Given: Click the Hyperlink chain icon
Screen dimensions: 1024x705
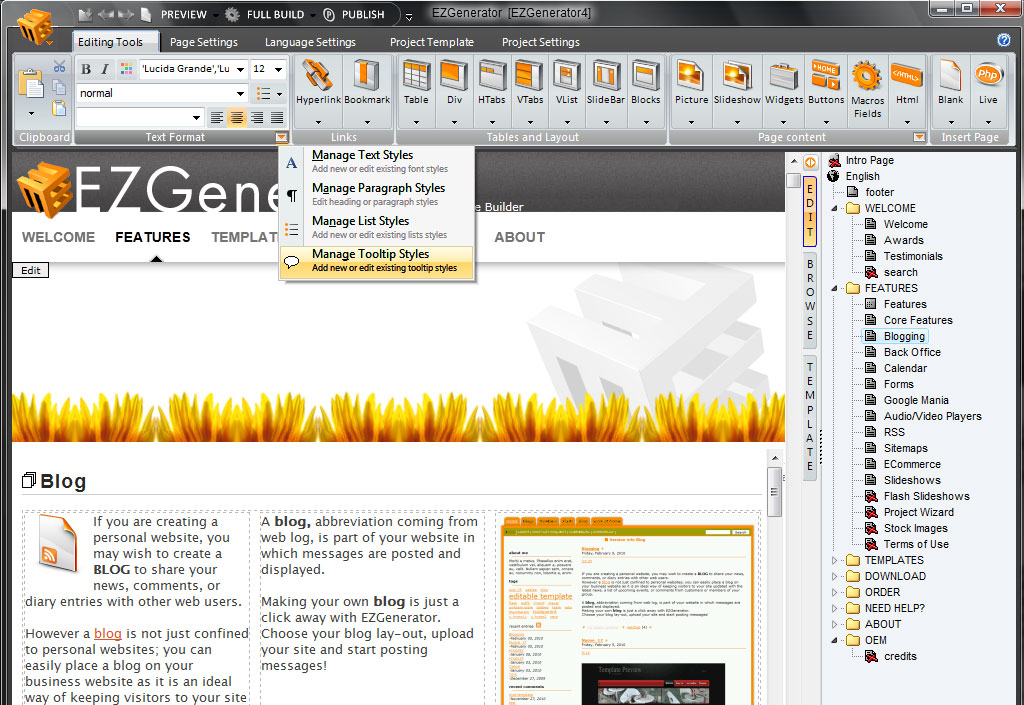Looking at the screenshot, I should pyautogui.click(x=319, y=78).
